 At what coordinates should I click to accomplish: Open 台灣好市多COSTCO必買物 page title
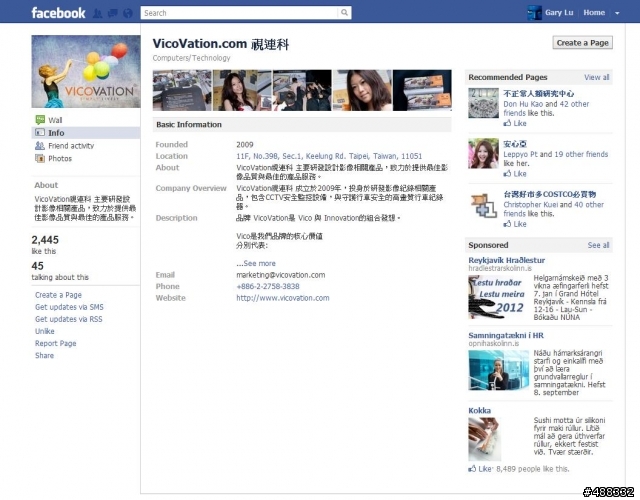549,194
